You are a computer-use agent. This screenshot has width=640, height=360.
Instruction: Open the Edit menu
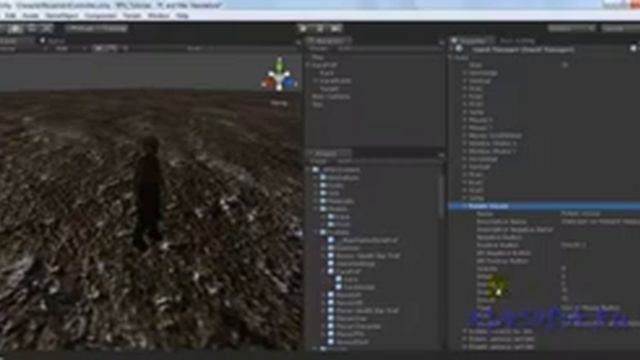10,16
